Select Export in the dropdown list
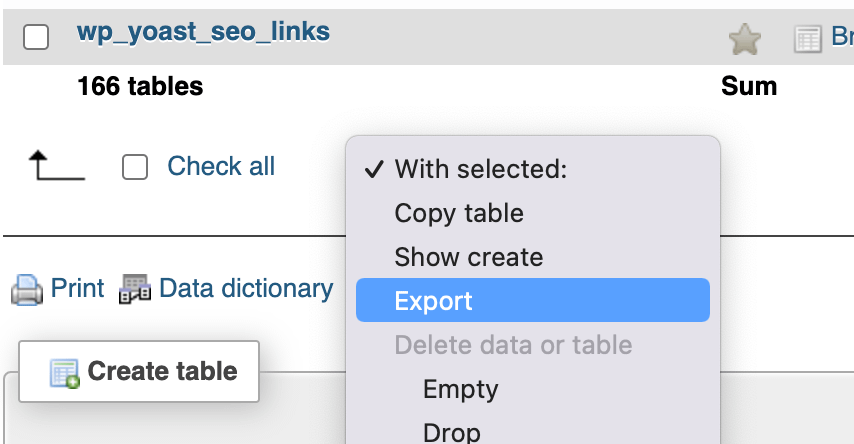Viewport: 854px width, 444px height. point(434,301)
